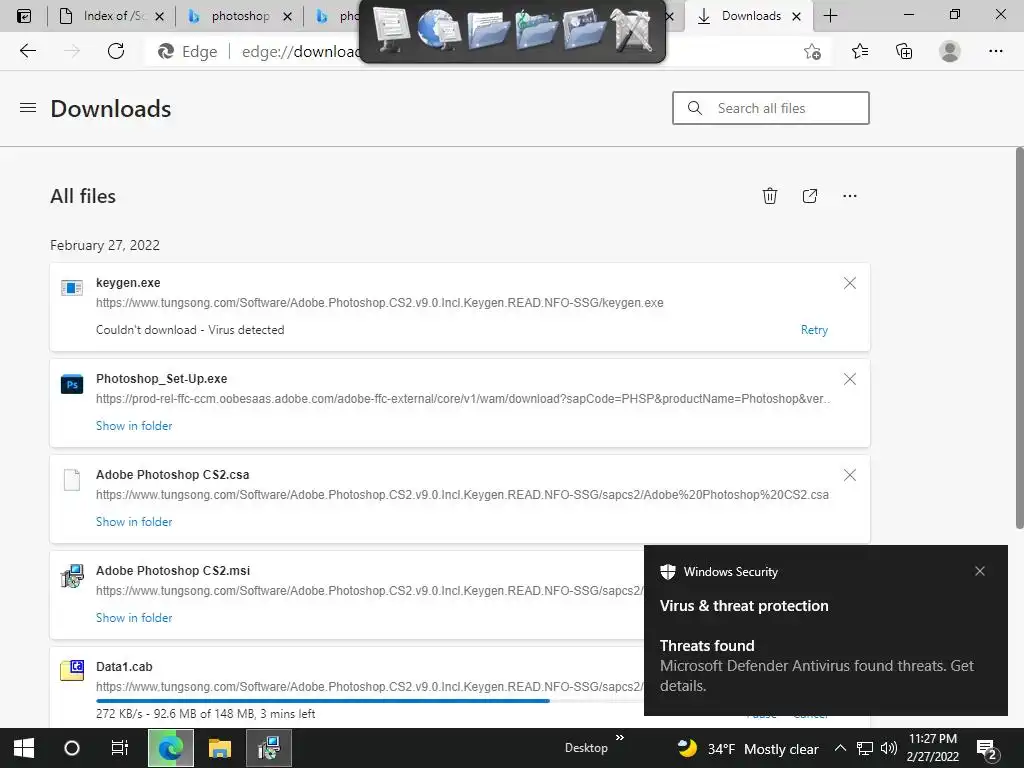Open File Explorer from taskbar
This screenshot has width=1024, height=768.
pos(220,748)
